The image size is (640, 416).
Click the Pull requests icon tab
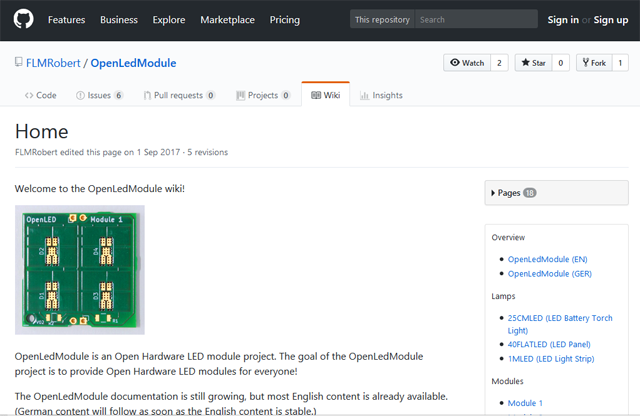(148, 95)
